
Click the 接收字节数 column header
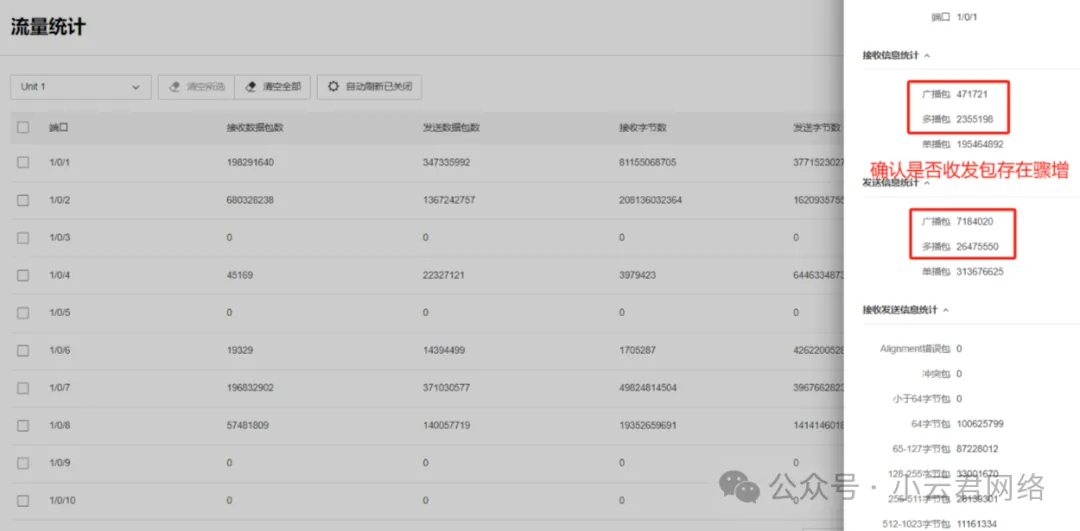coord(642,128)
